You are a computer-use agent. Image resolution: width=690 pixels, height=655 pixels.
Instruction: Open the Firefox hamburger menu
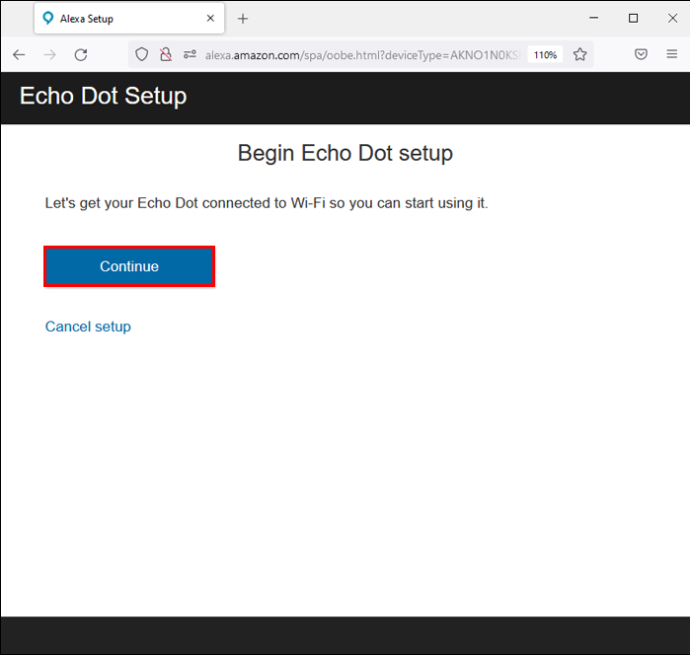pyautogui.click(x=672, y=54)
